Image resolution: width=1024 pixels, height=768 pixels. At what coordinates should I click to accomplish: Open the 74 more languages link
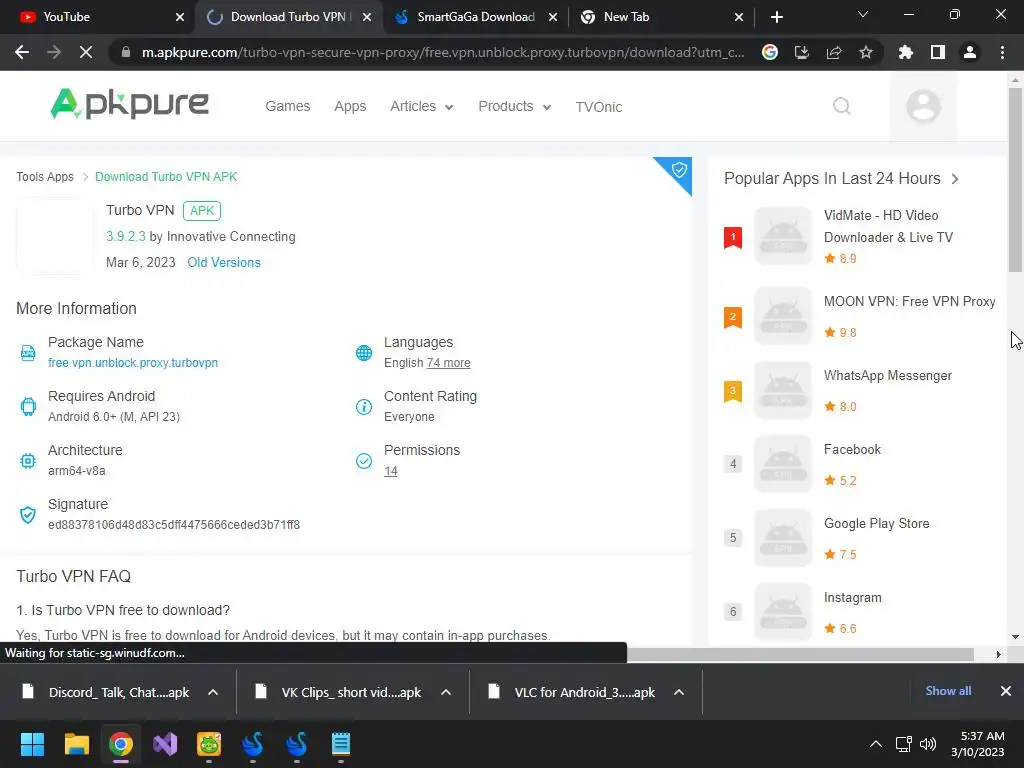coord(449,362)
